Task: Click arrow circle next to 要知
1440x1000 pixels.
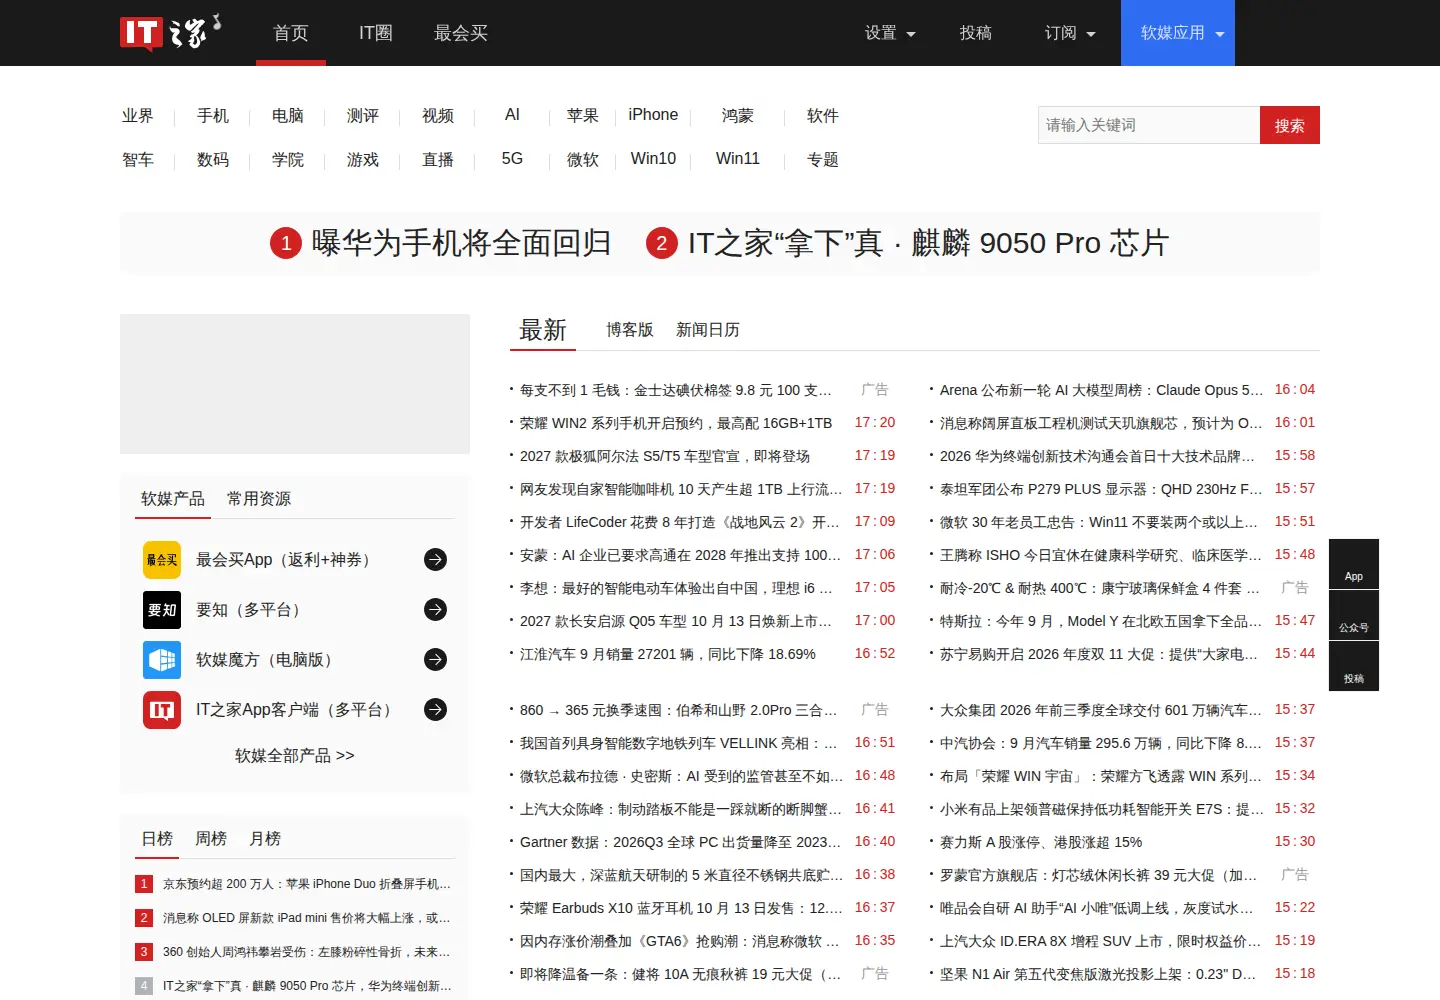Action: pyautogui.click(x=435, y=609)
